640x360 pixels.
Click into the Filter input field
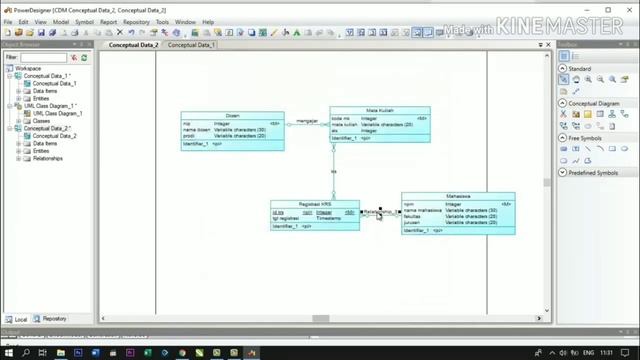(x=44, y=58)
